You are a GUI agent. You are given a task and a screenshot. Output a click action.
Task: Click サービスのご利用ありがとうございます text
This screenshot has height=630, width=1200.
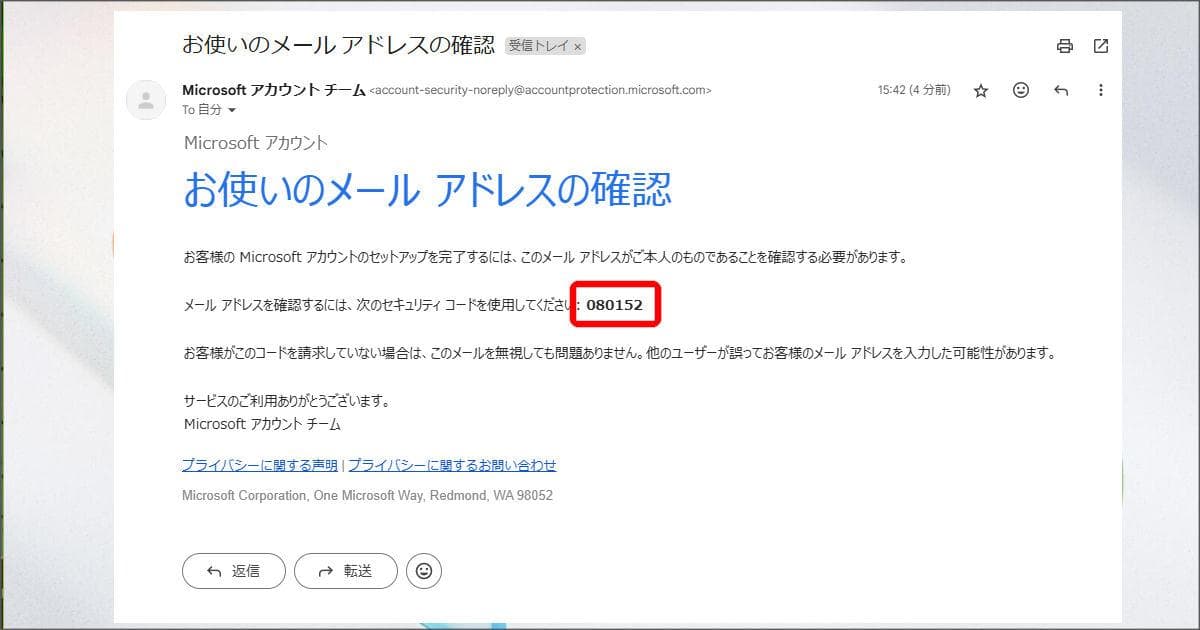(x=286, y=401)
